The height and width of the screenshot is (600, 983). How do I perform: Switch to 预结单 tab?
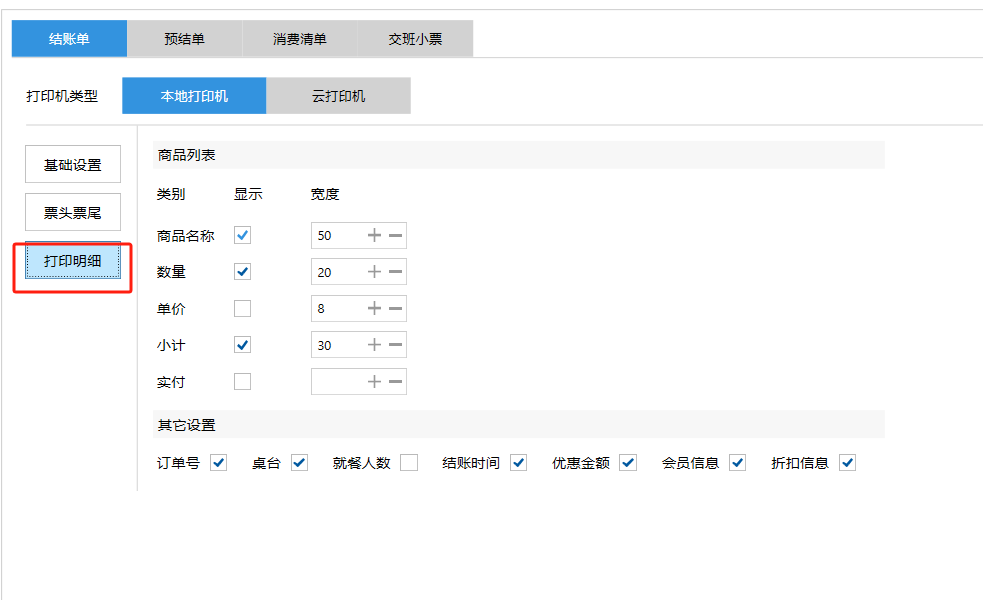[185, 39]
